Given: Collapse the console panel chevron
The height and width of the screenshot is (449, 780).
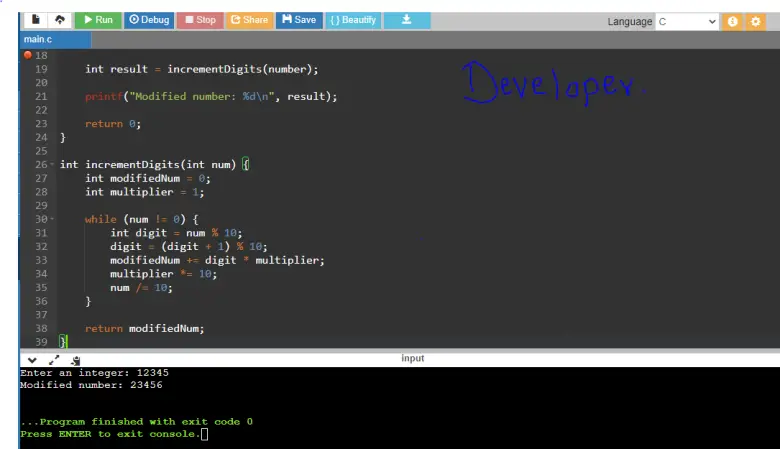Looking at the screenshot, I should pyautogui.click(x=32, y=360).
